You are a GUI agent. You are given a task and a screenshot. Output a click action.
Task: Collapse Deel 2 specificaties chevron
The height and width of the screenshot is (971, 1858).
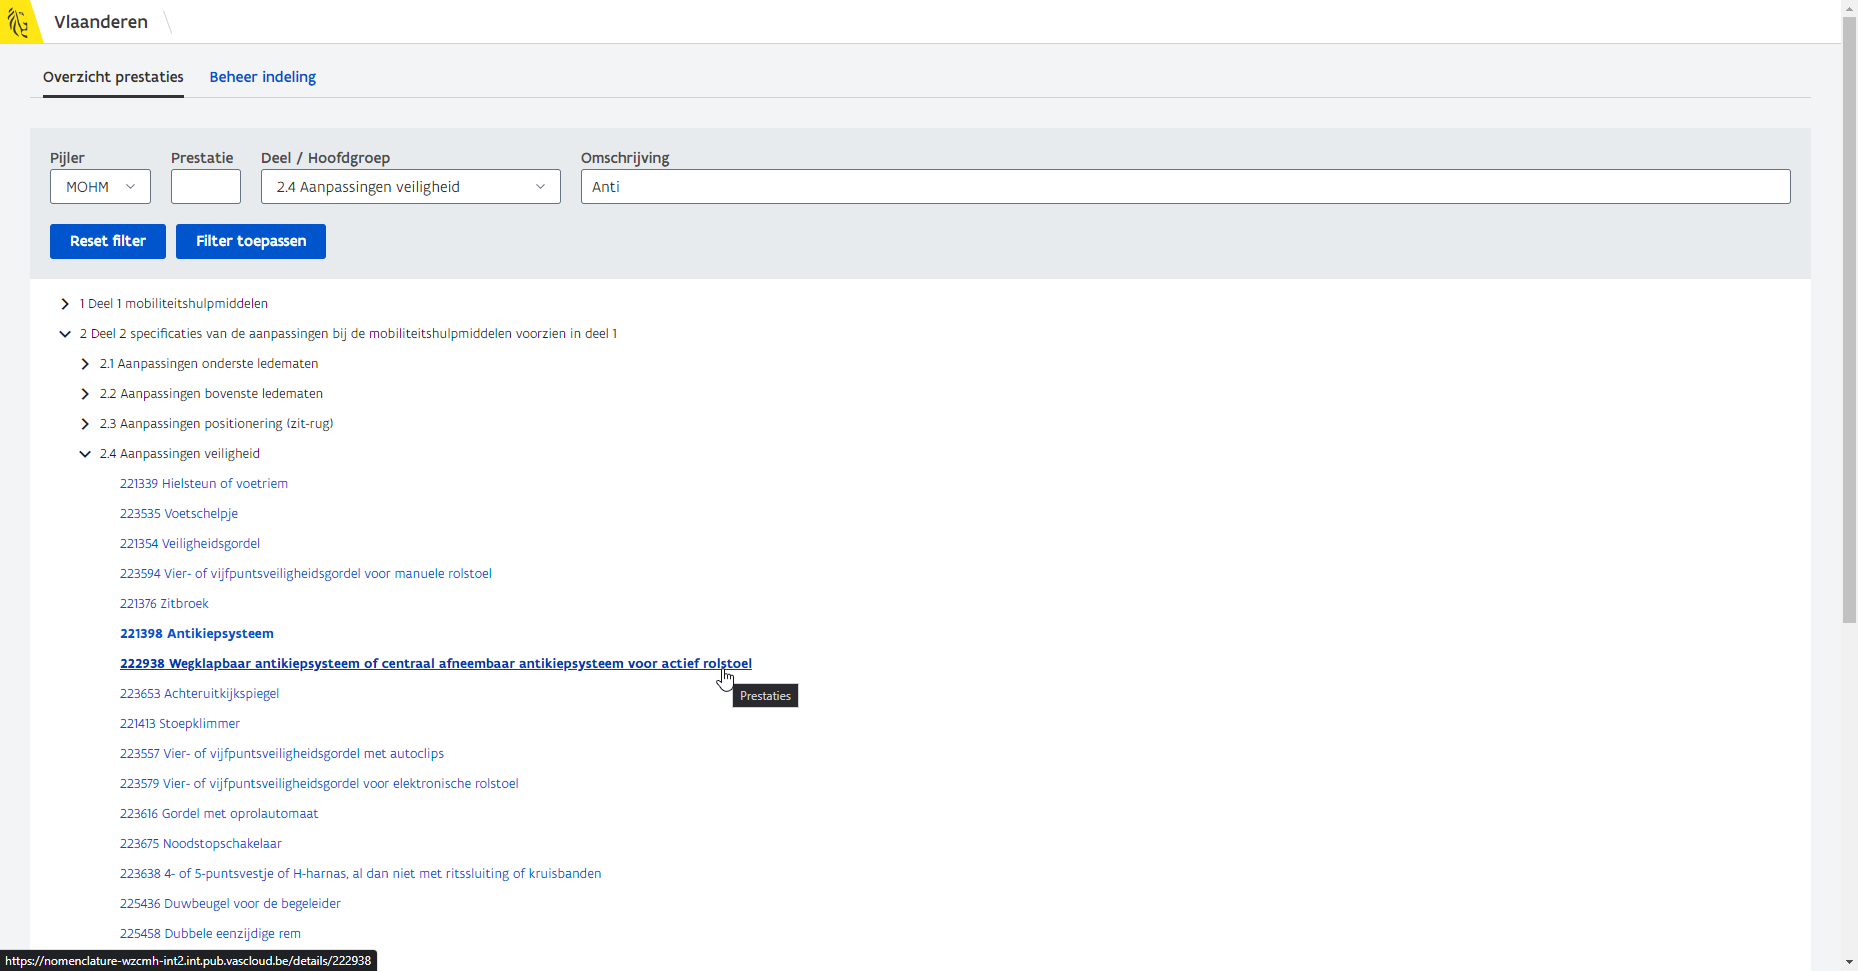(65, 334)
